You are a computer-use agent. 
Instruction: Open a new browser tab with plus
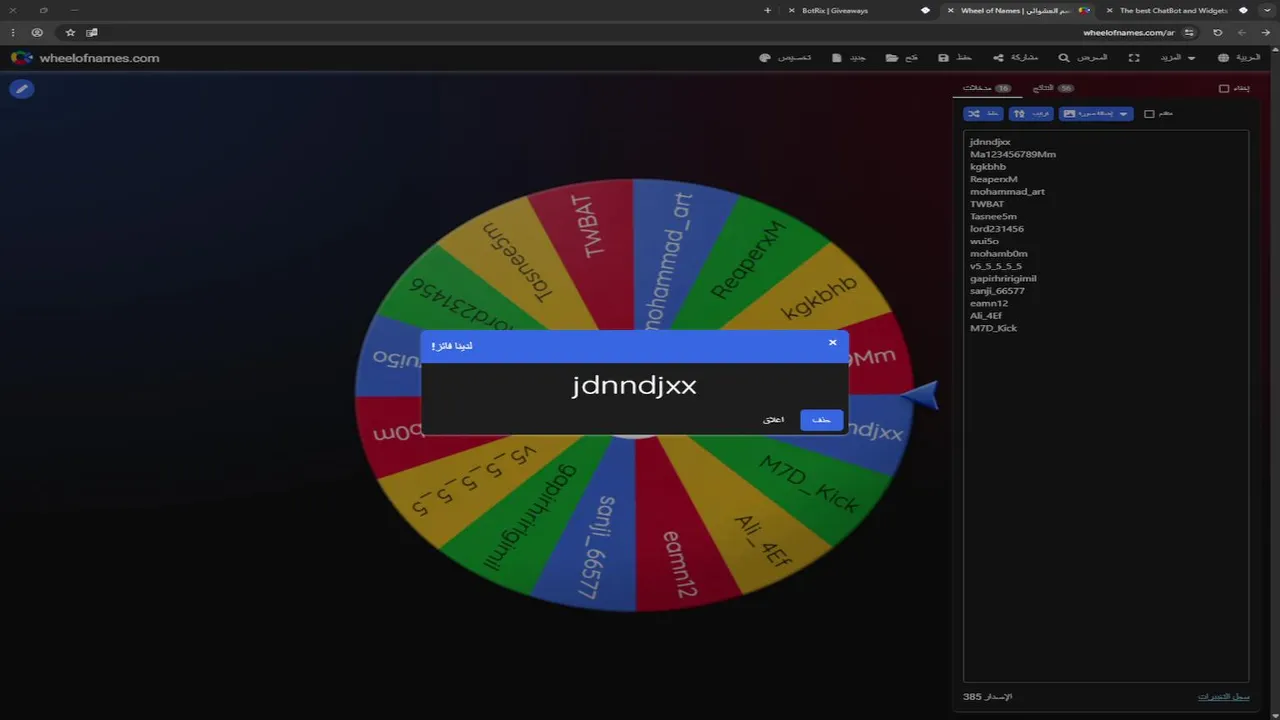tap(768, 10)
